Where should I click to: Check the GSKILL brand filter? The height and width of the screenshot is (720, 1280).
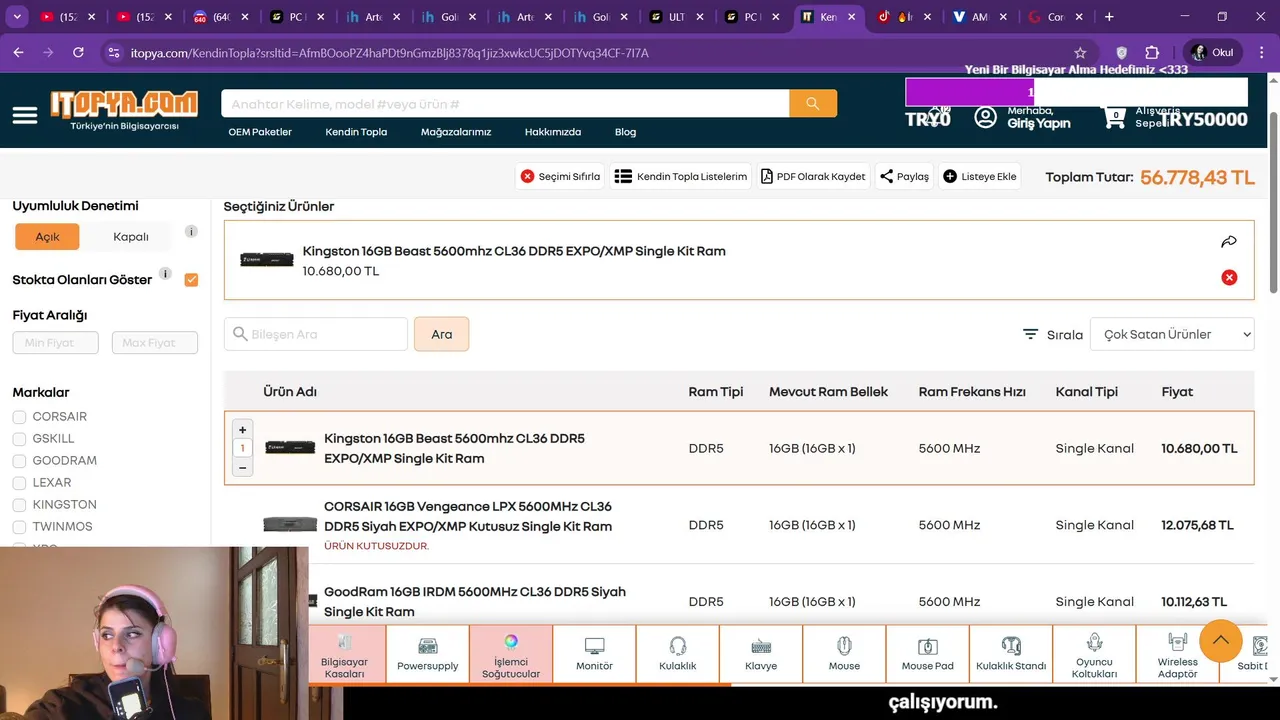[19, 438]
